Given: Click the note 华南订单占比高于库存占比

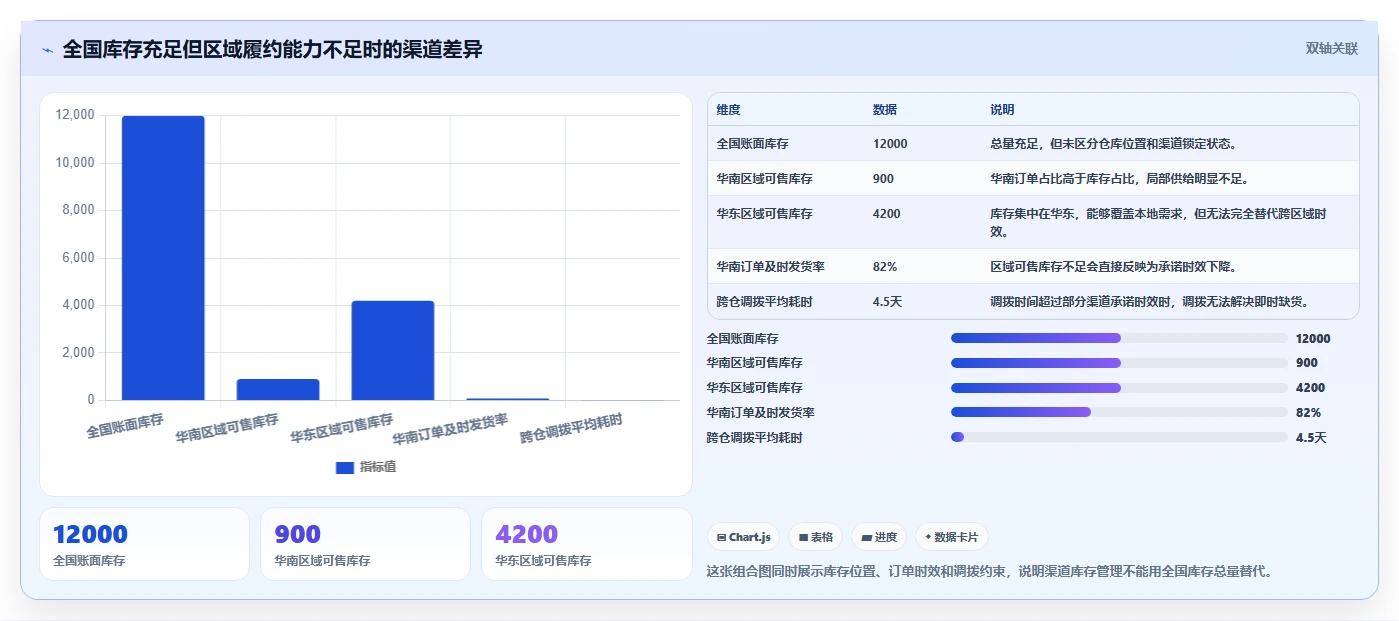Looking at the screenshot, I should coord(1119,178).
